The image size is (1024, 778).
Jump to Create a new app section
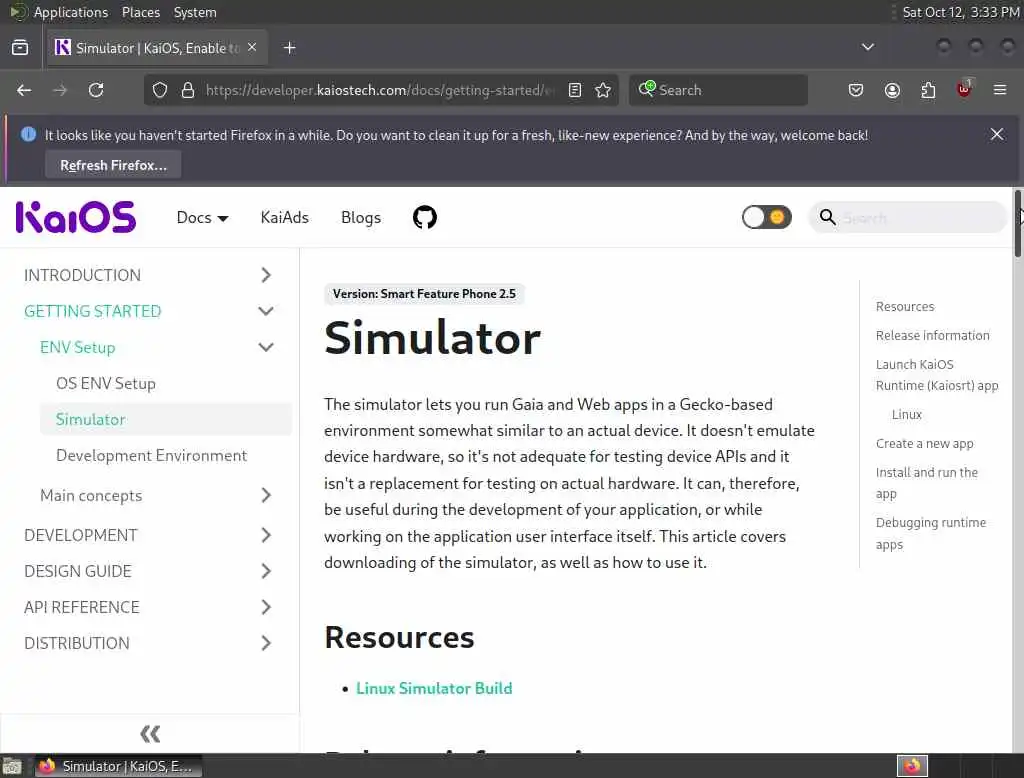click(x=924, y=444)
